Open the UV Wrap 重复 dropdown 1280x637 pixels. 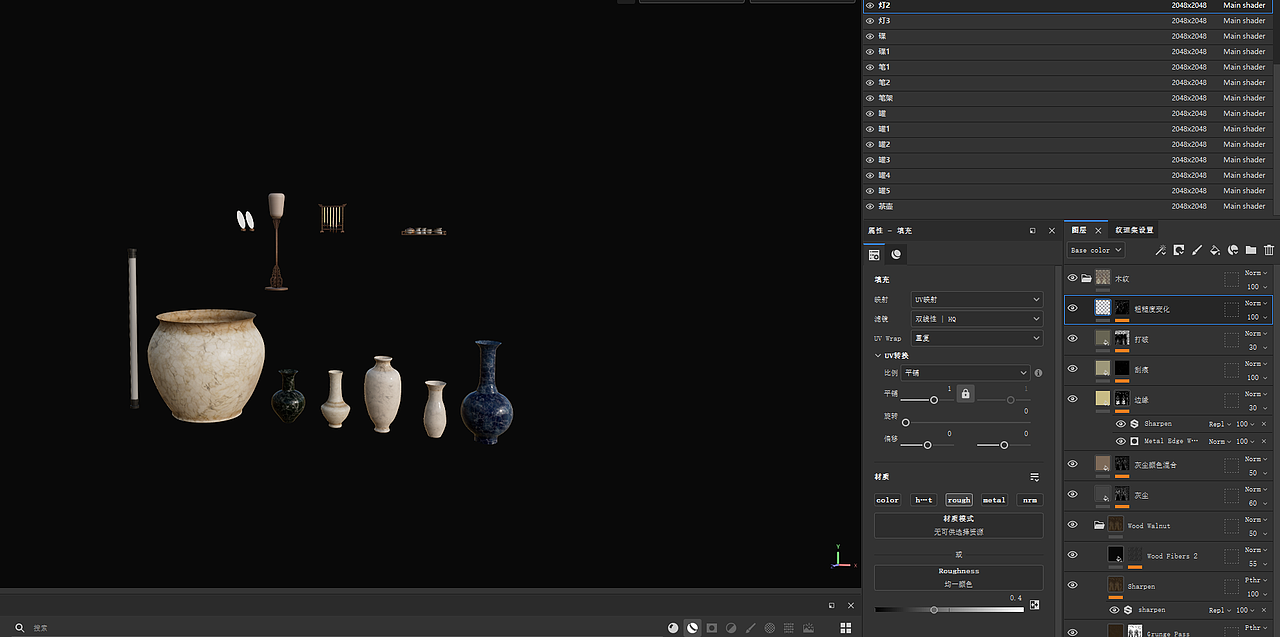(x=977, y=338)
